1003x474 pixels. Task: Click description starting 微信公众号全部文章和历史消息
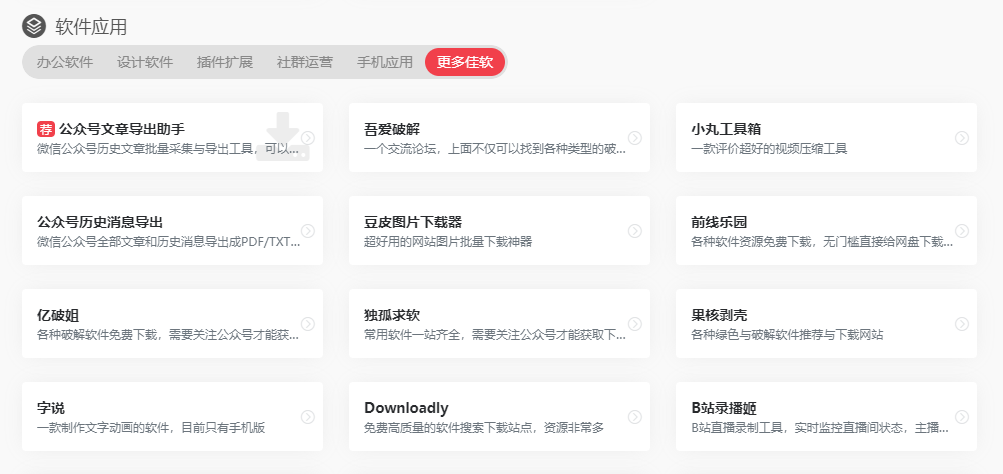[168, 242]
